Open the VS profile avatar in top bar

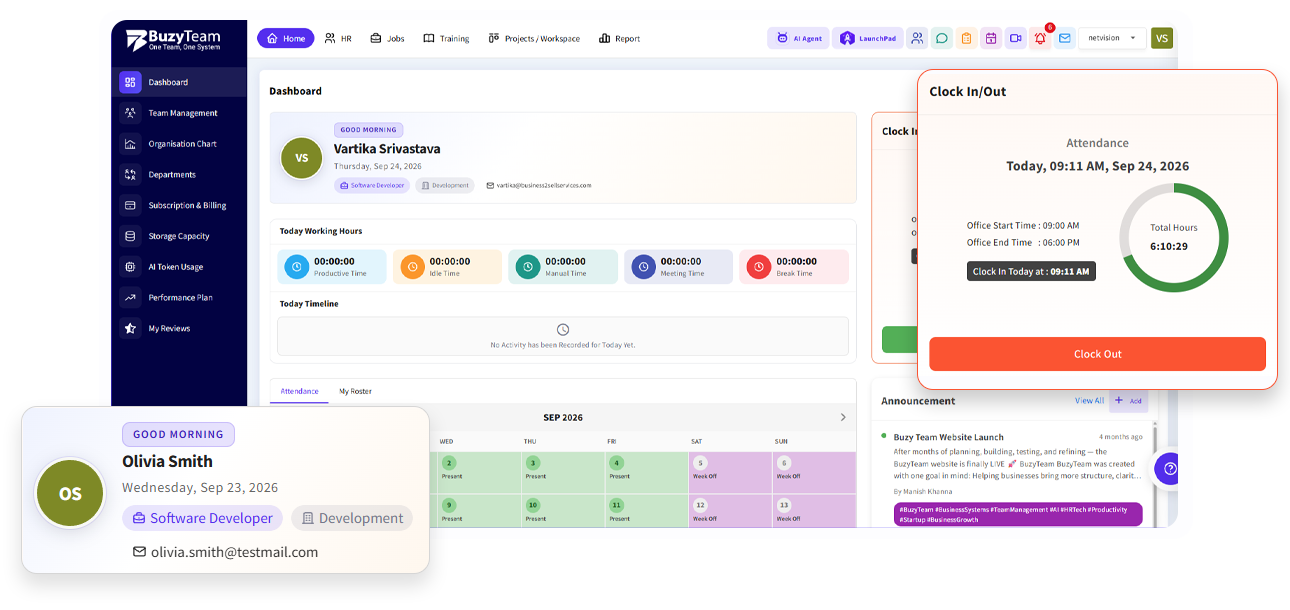click(x=1162, y=38)
